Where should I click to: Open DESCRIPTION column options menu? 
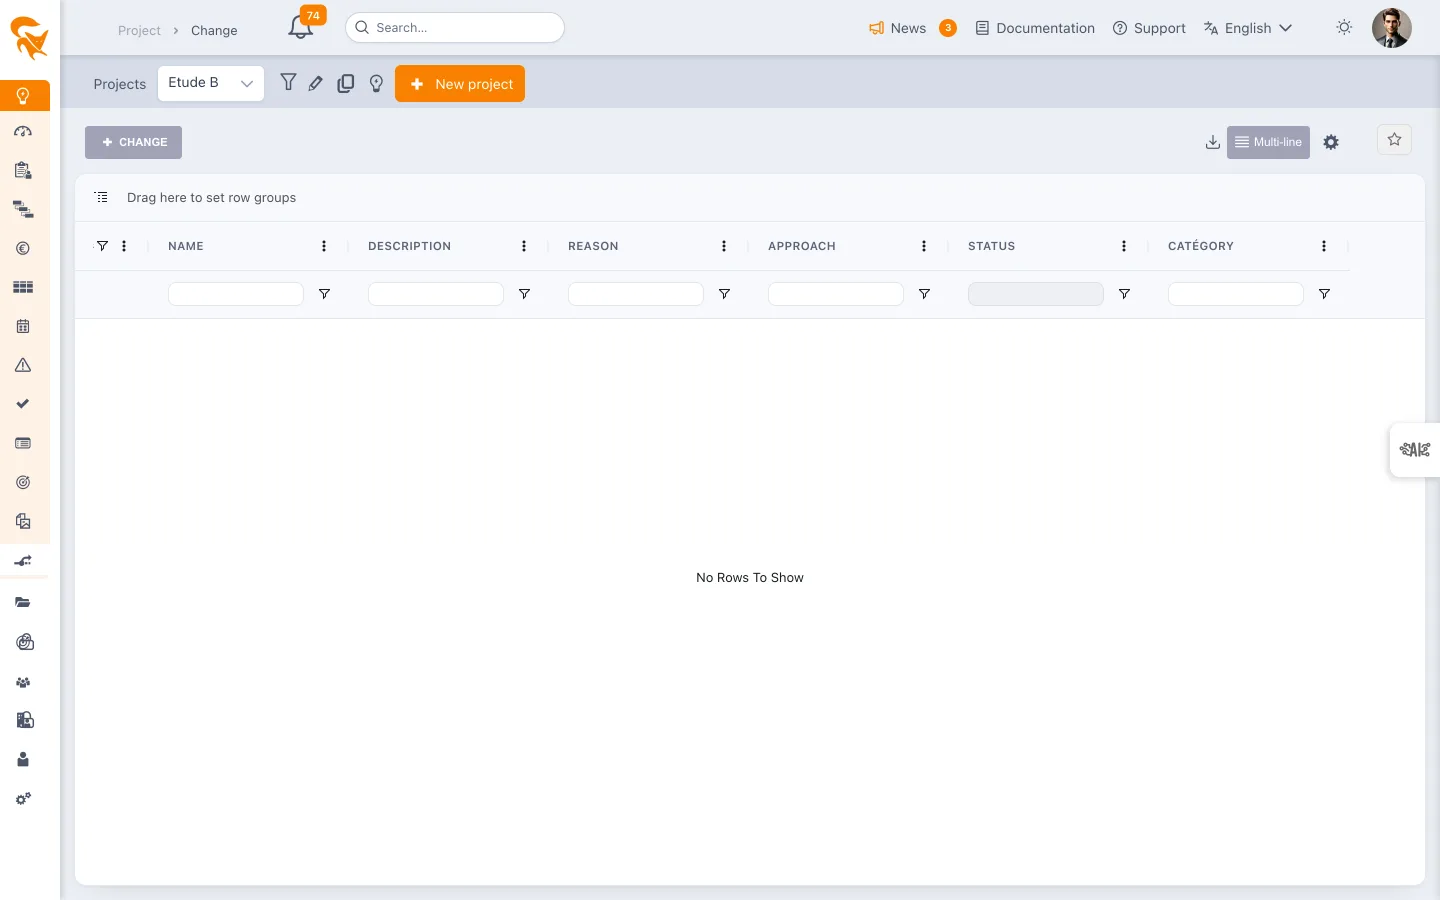524,246
